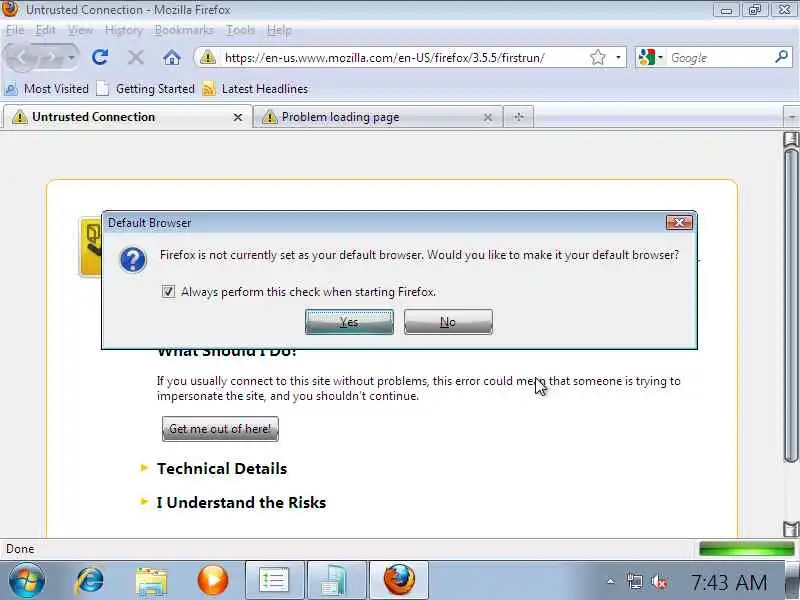This screenshot has width=800, height=600.
Task: Click the Get me out of here! button
Action: (220, 429)
